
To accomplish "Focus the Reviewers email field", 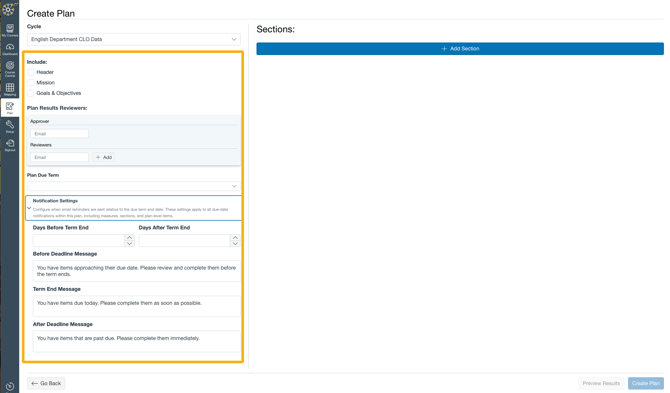I will (59, 157).
